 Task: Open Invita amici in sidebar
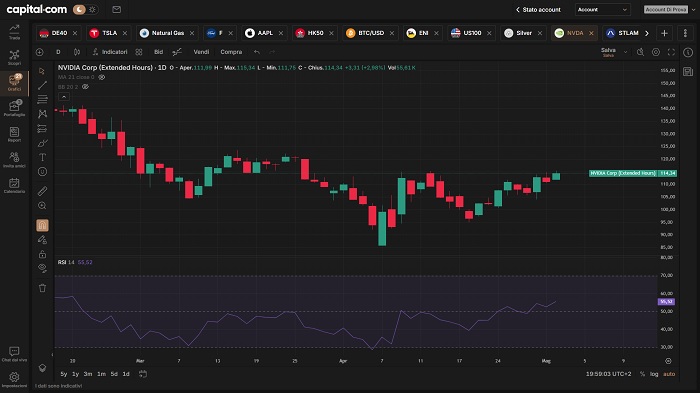click(x=14, y=160)
